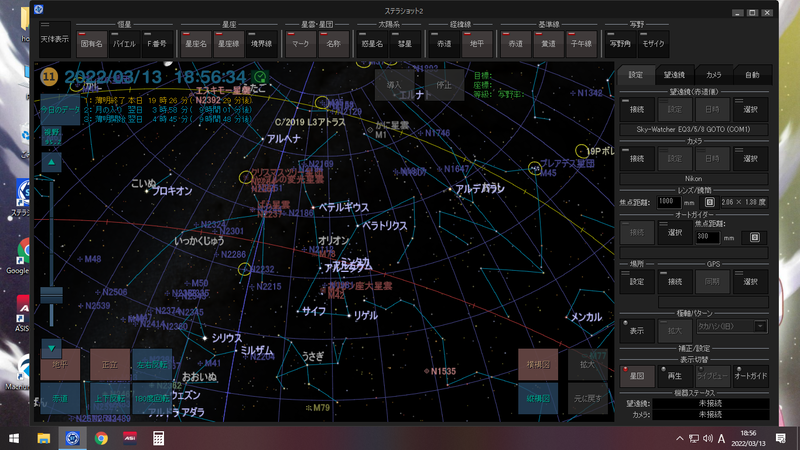800x450 pixels.
Task: Click the lens 焦点距離 1000 mm field
Action: tap(668, 202)
